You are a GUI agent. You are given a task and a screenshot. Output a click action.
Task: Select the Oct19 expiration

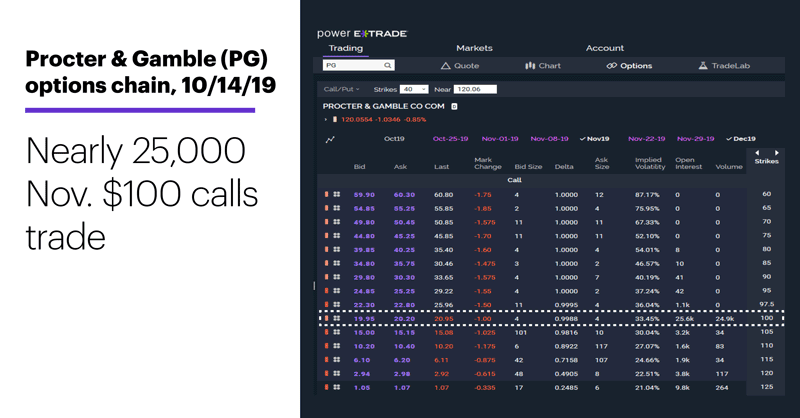point(394,139)
